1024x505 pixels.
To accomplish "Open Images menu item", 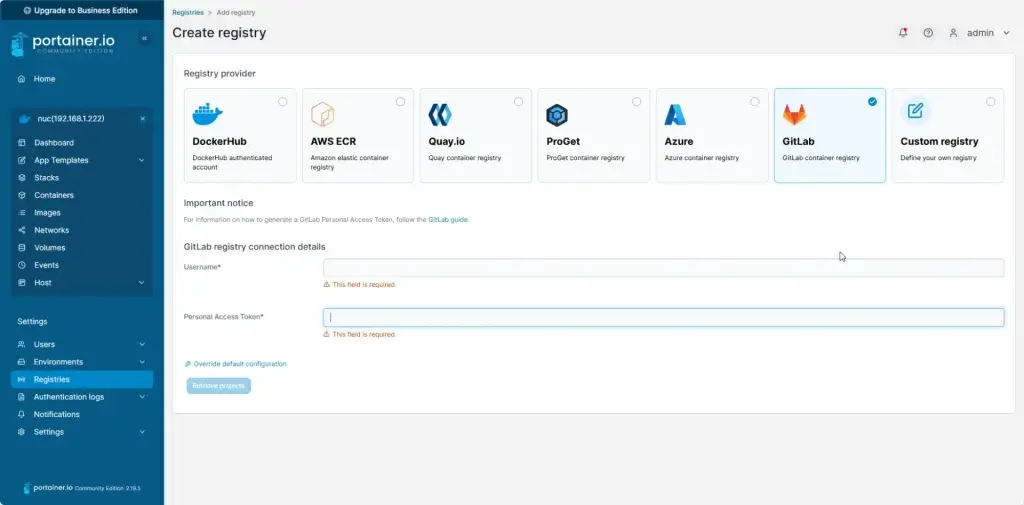I will pos(82,213).
